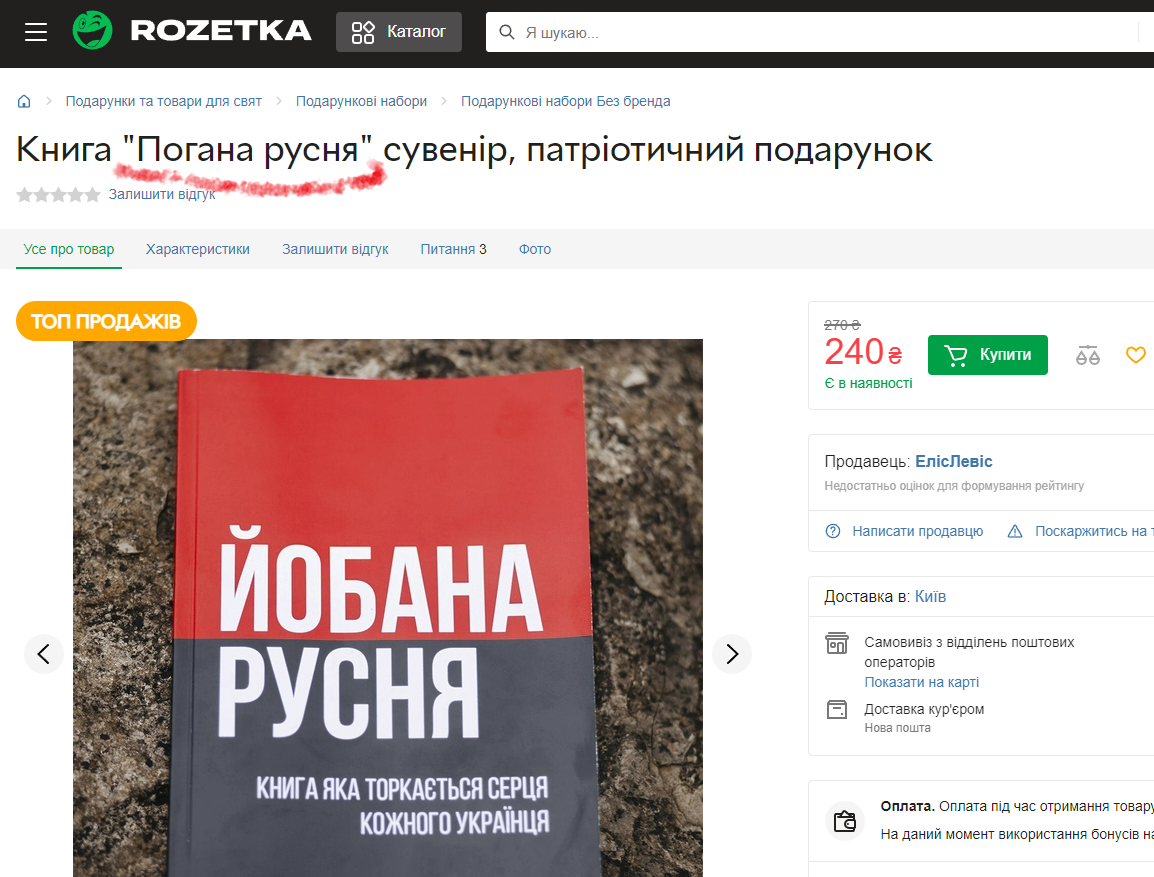Viewport: 1154px width, 877px height.
Task: Open the Каталог menu
Action: click(399, 32)
